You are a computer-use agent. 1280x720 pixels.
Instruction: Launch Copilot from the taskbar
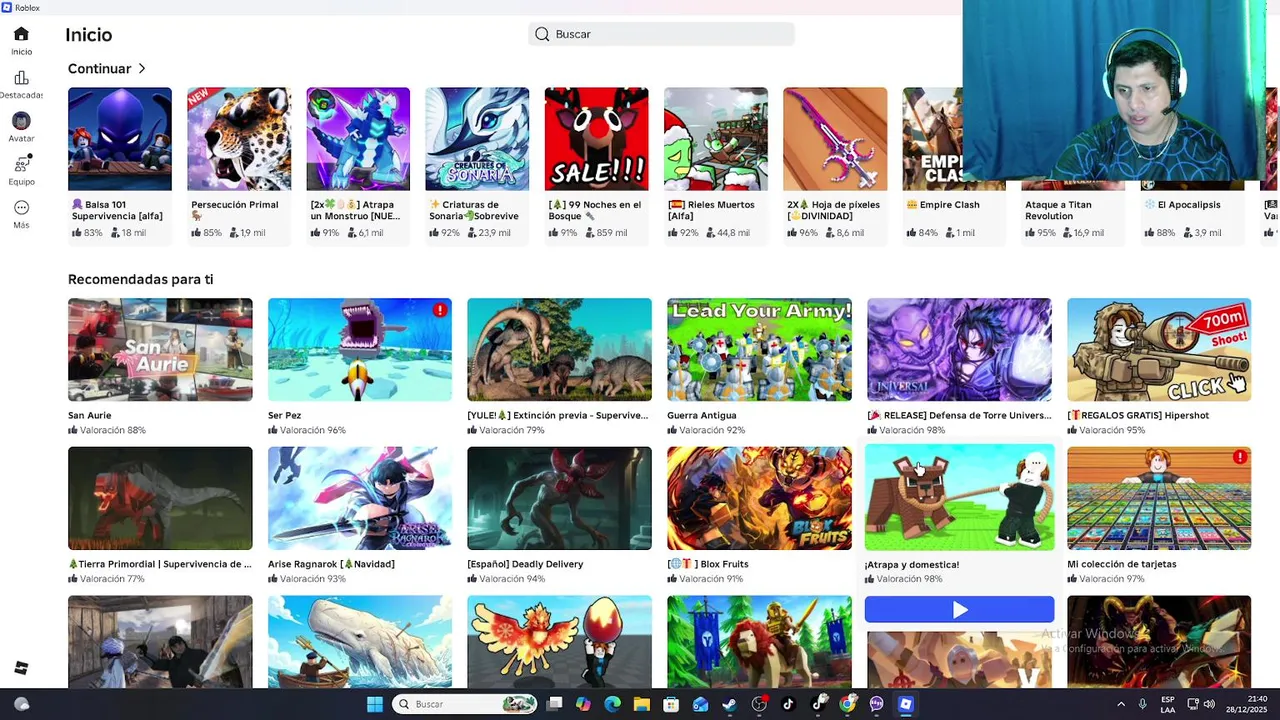click(584, 704)
